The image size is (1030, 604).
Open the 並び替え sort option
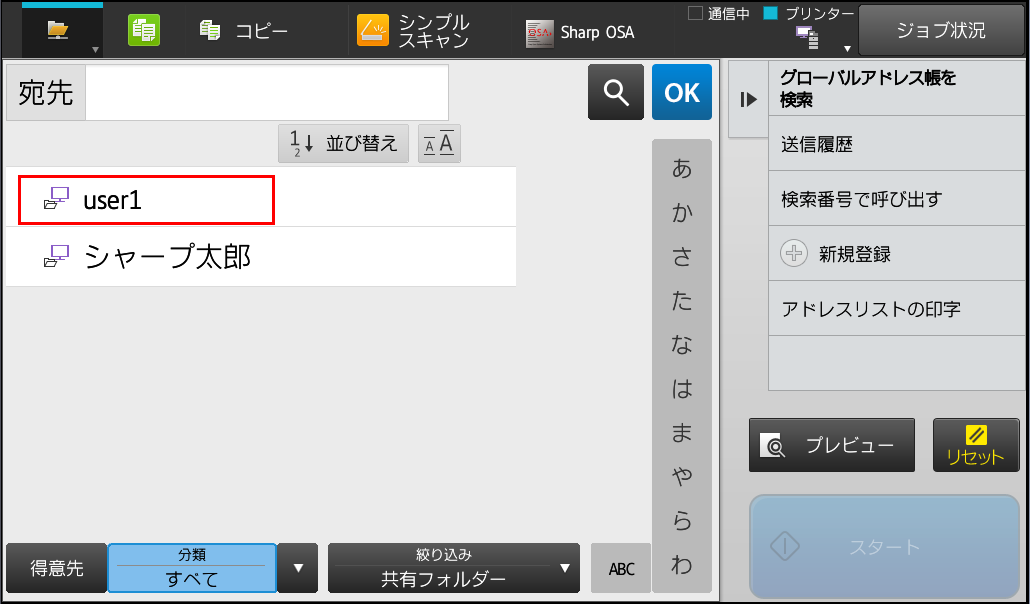[x=344, y=143]
